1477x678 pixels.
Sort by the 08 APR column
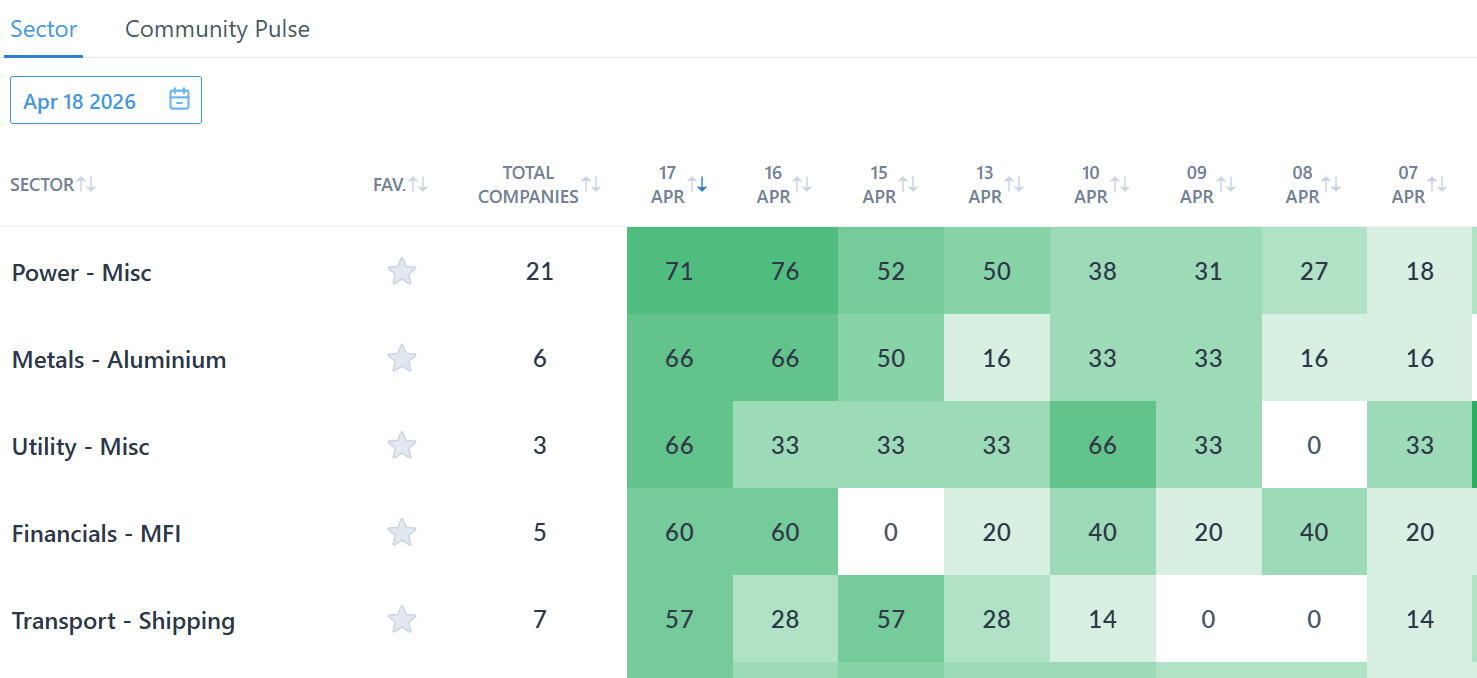point(1331,184)
